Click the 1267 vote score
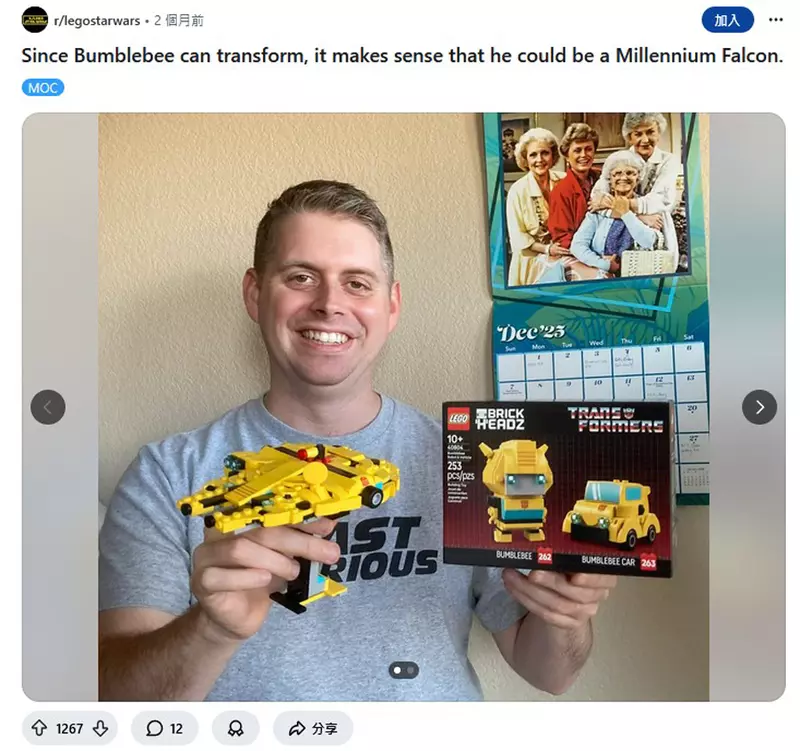 click(69, 729)
